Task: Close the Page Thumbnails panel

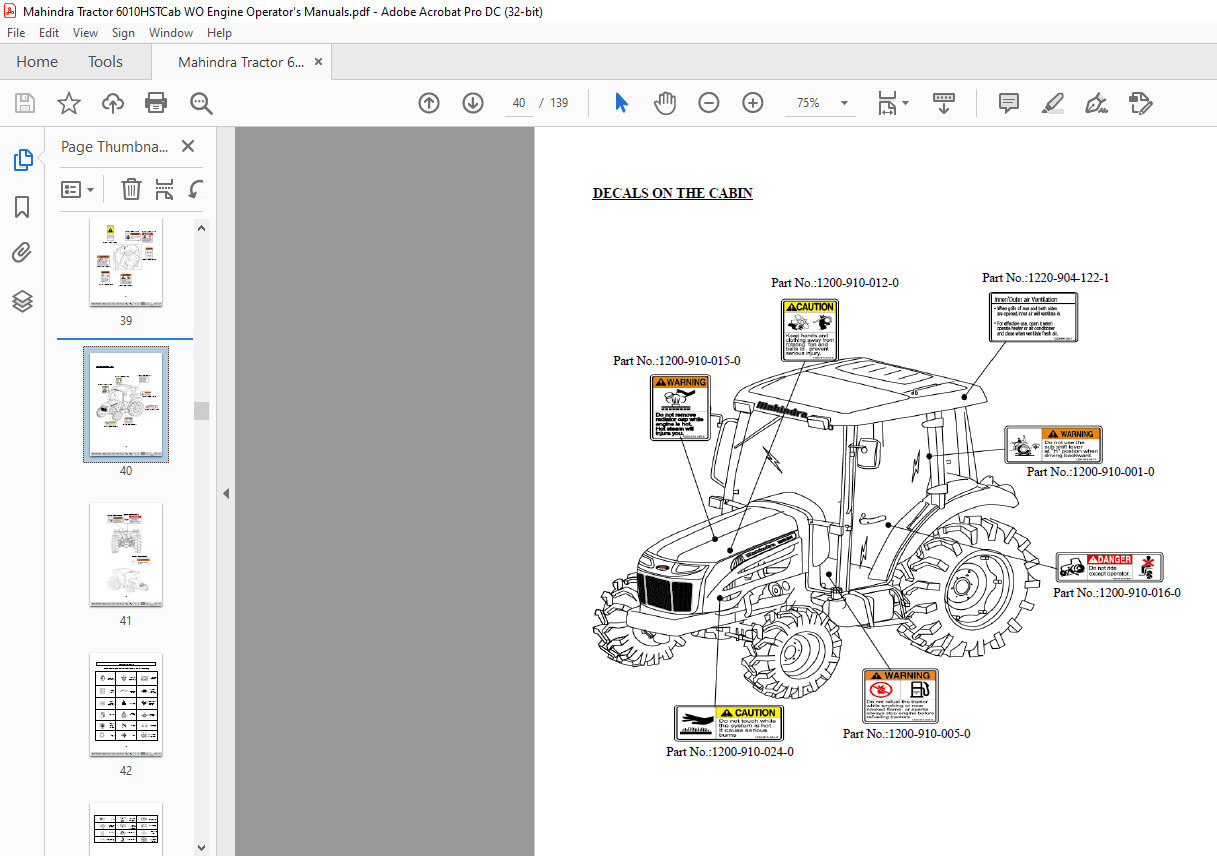Action: 187,146
